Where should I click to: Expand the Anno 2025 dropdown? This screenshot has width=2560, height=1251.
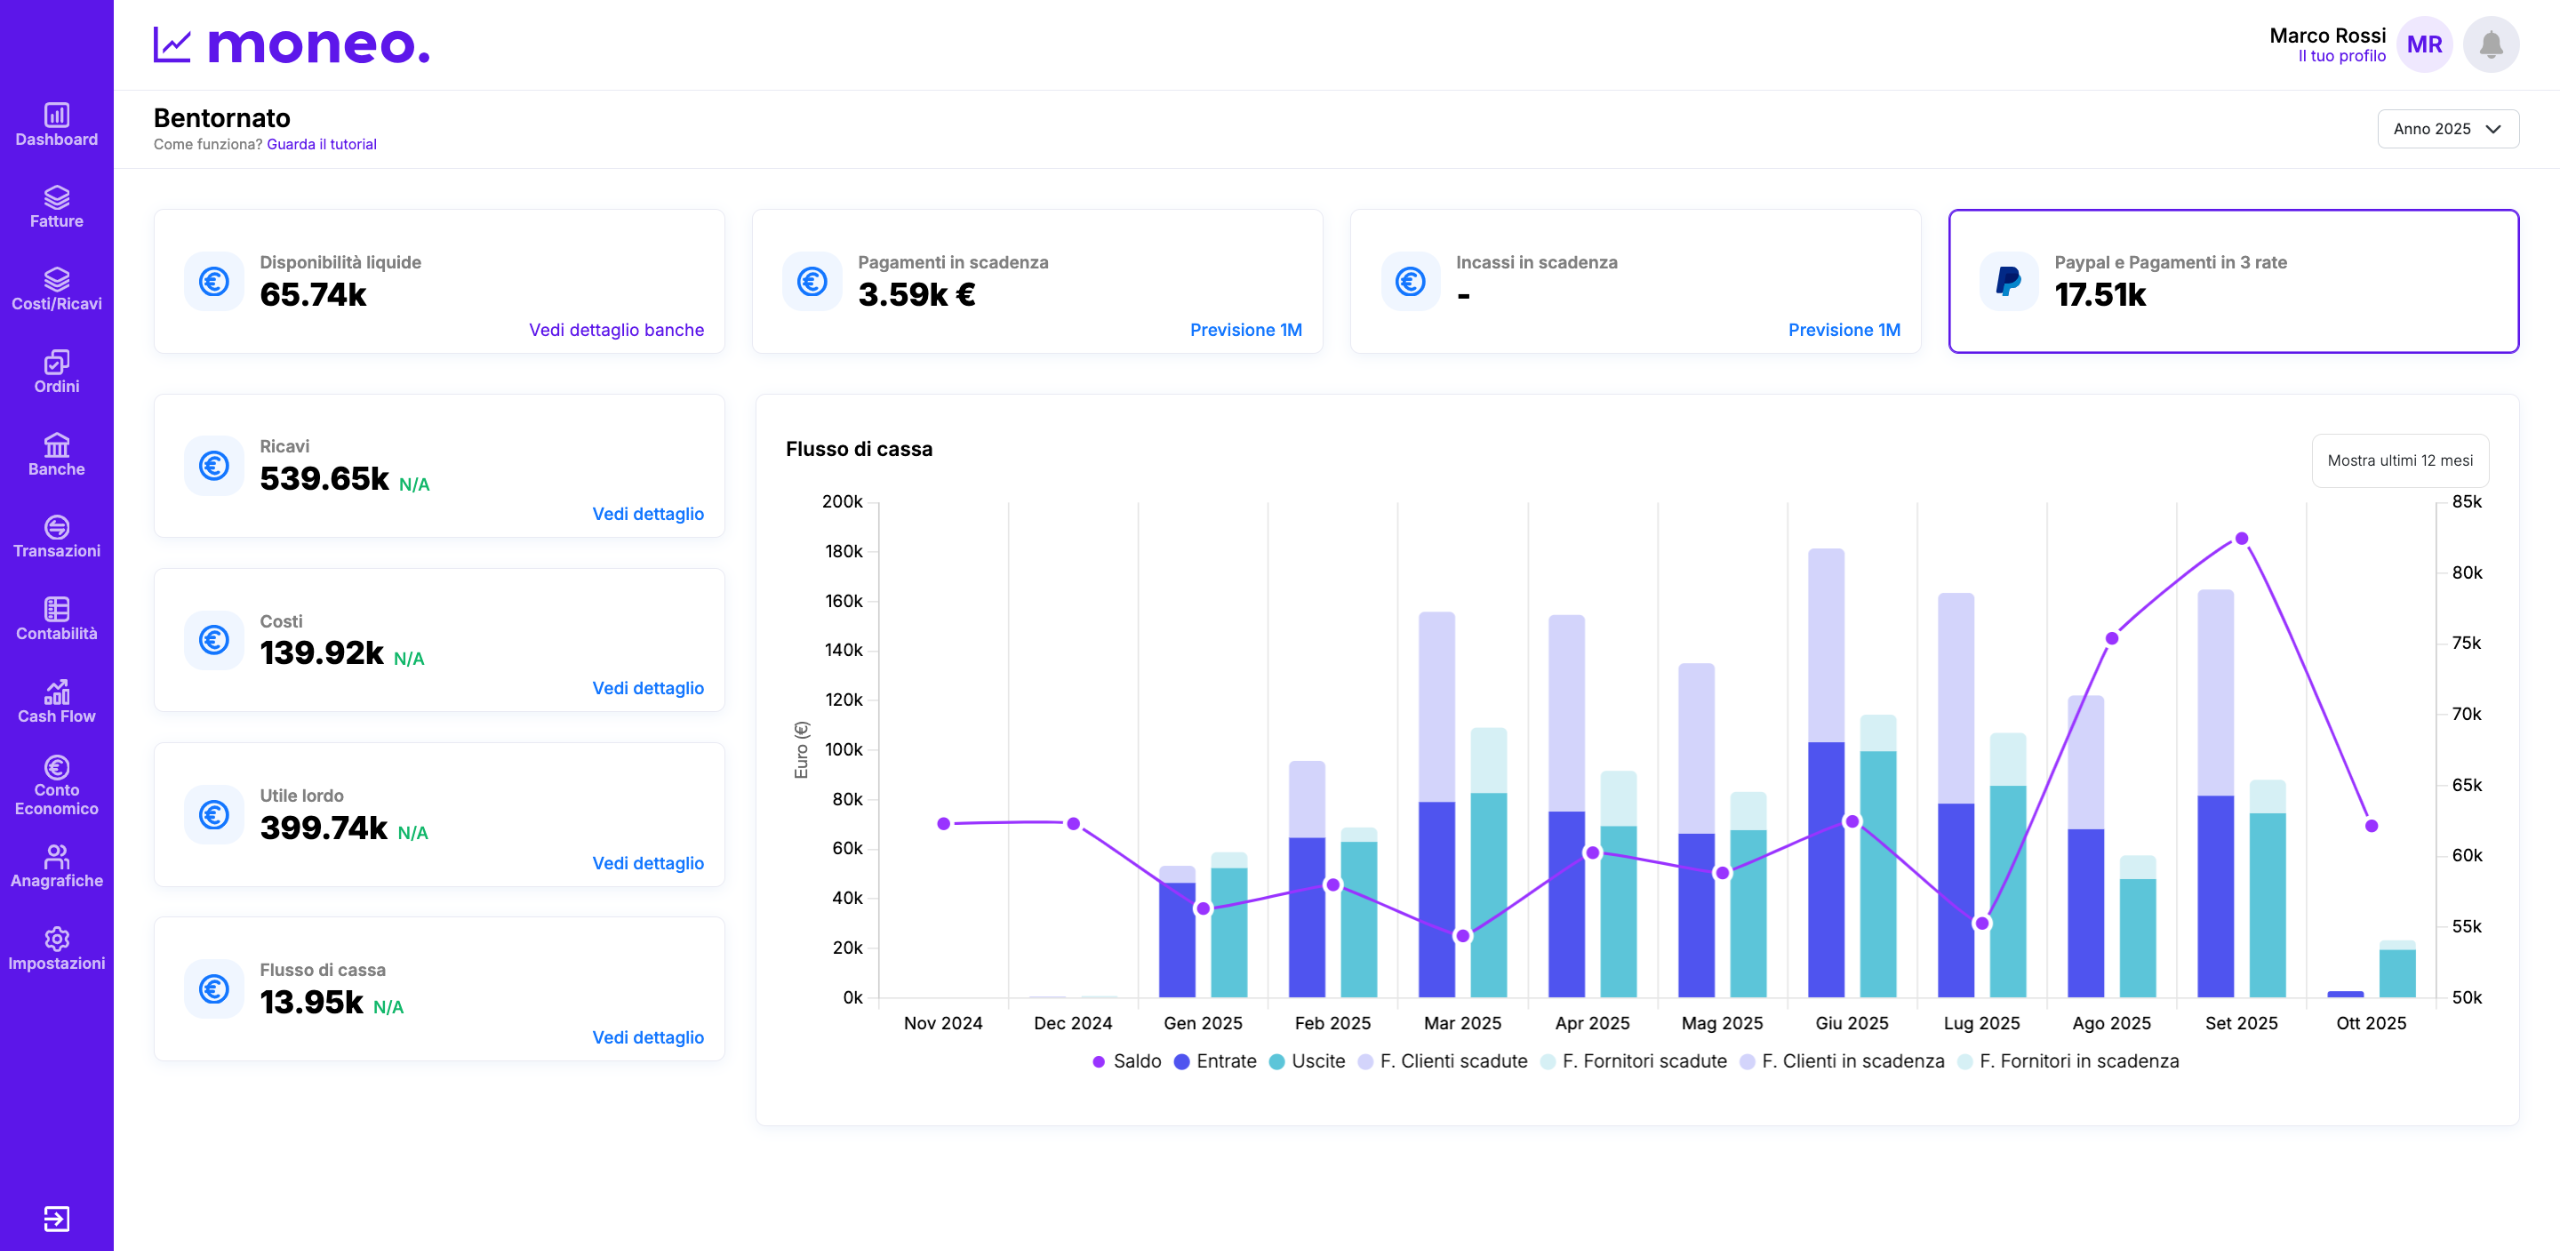click(x=2447, y=129)
